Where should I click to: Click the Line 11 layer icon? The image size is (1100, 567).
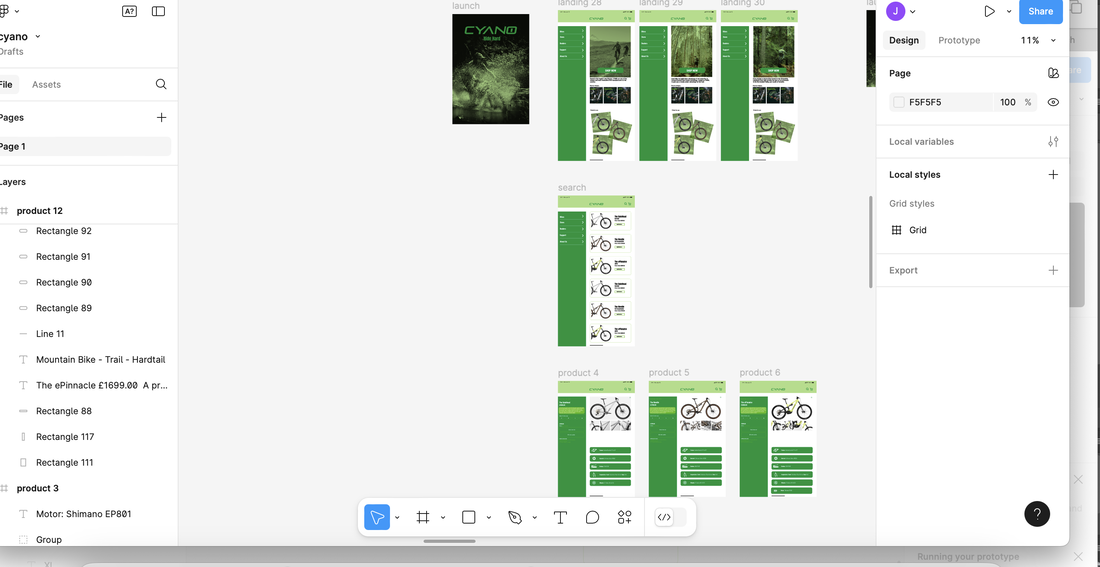click(x=23, y=334)
